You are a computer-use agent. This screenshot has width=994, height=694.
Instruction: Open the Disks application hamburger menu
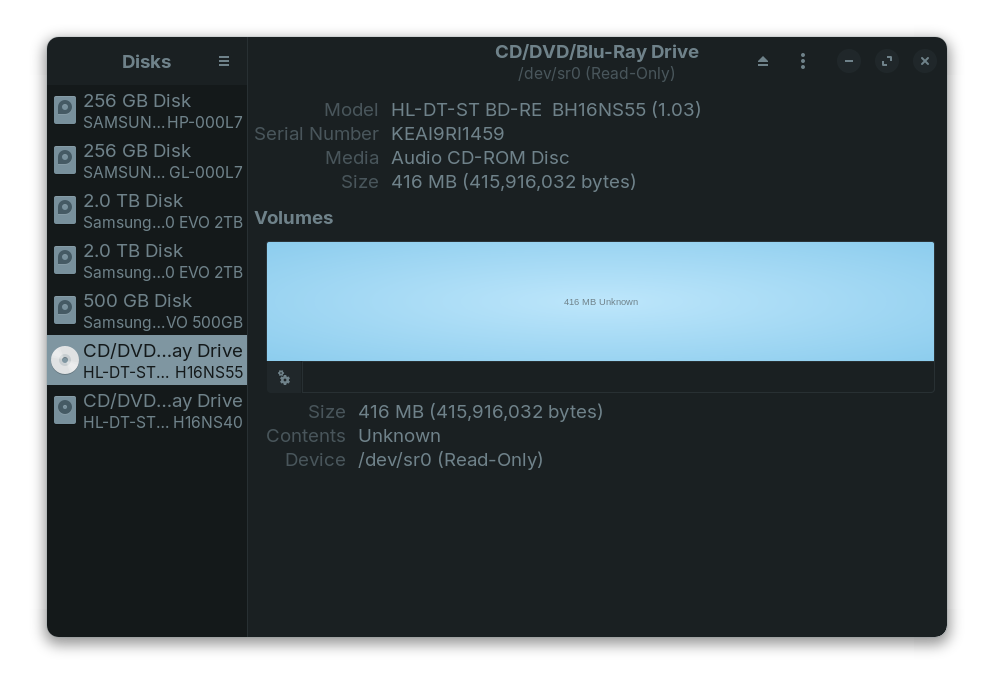coord(224,61)
